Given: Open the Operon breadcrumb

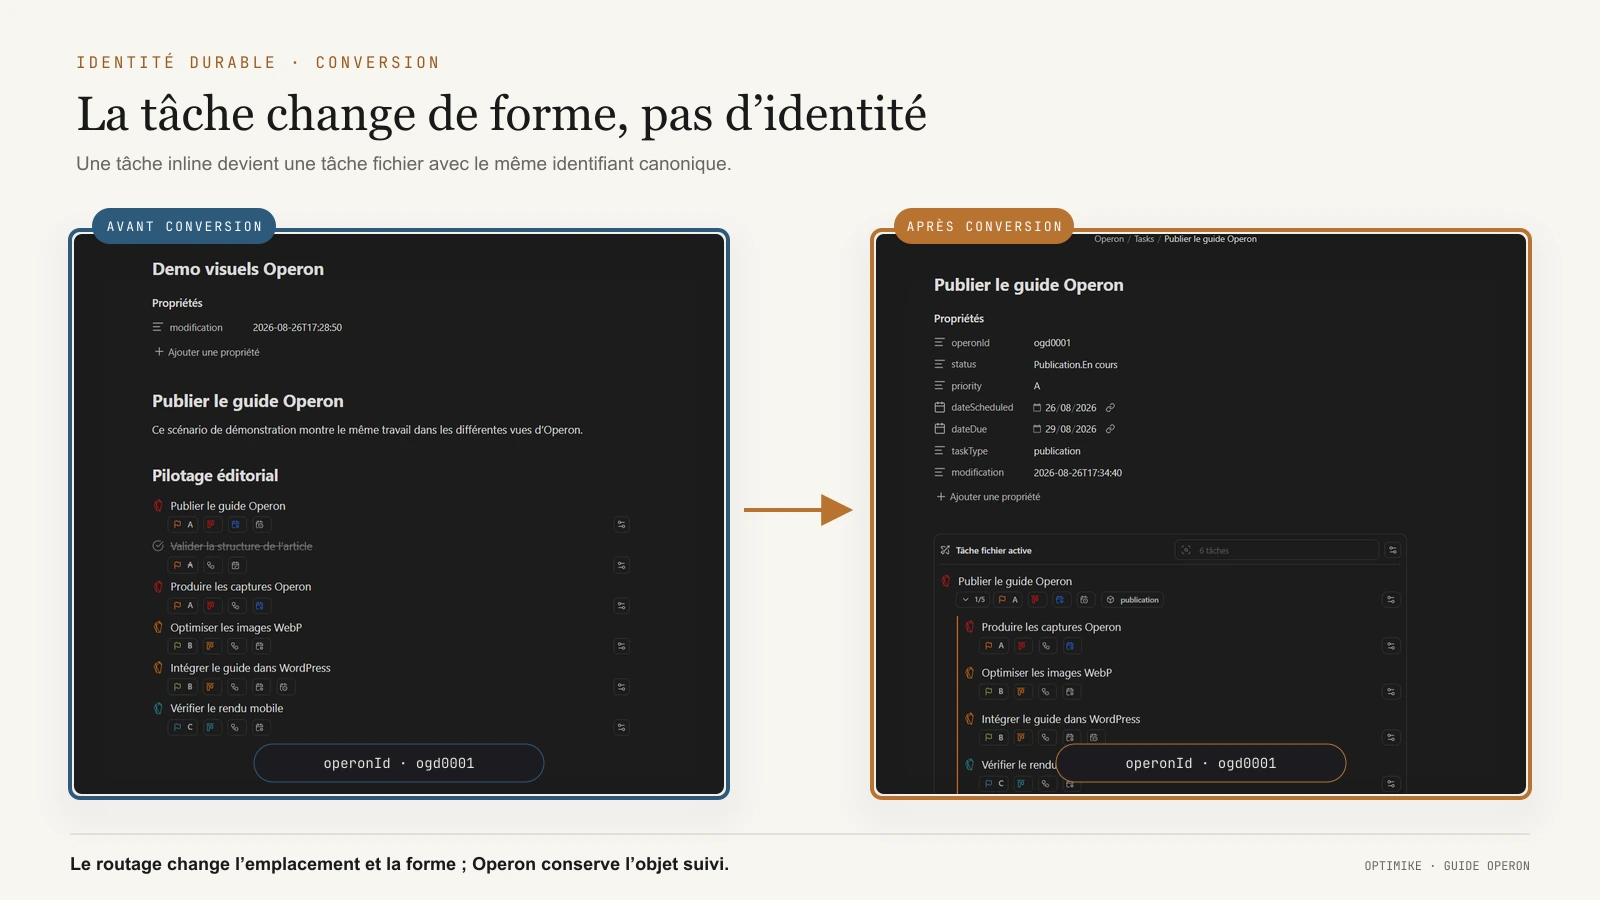Looking at the screenshot, I should 1109,239.
